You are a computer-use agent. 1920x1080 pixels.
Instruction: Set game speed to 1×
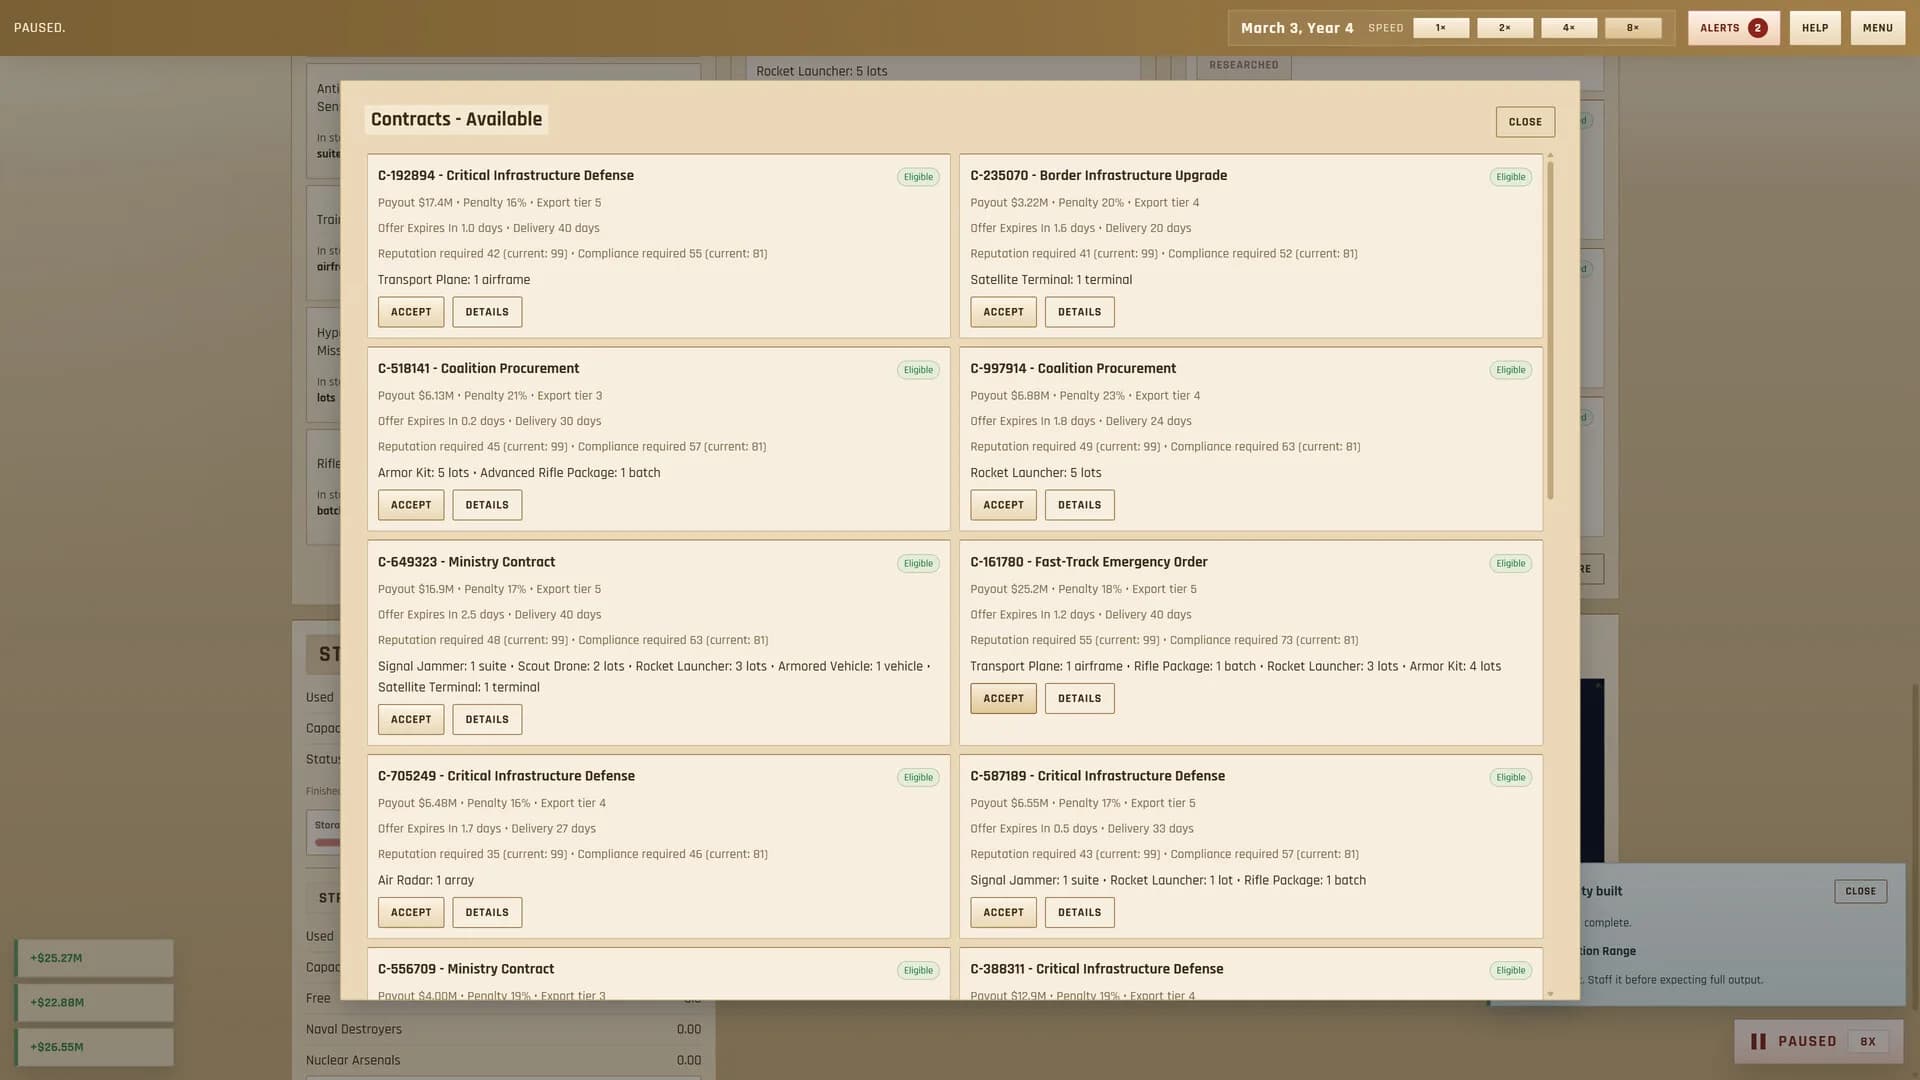coord(1441,28)
